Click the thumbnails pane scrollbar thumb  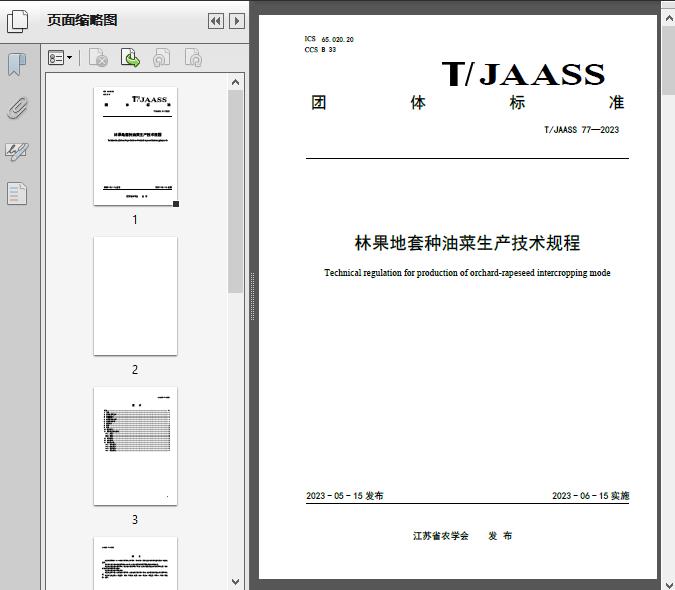(x=235, y=192)
